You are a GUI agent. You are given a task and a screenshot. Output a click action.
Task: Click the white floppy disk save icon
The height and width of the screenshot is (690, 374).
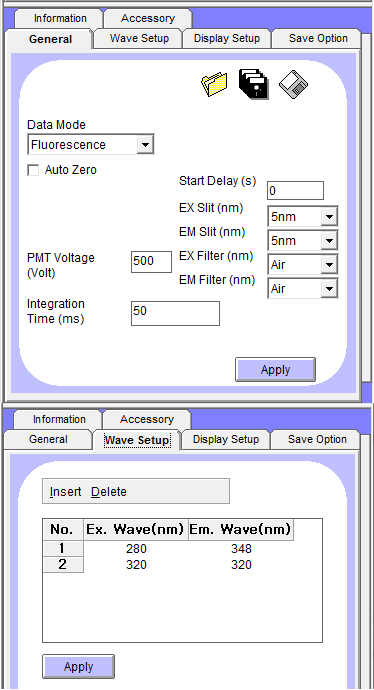[293, 84]
